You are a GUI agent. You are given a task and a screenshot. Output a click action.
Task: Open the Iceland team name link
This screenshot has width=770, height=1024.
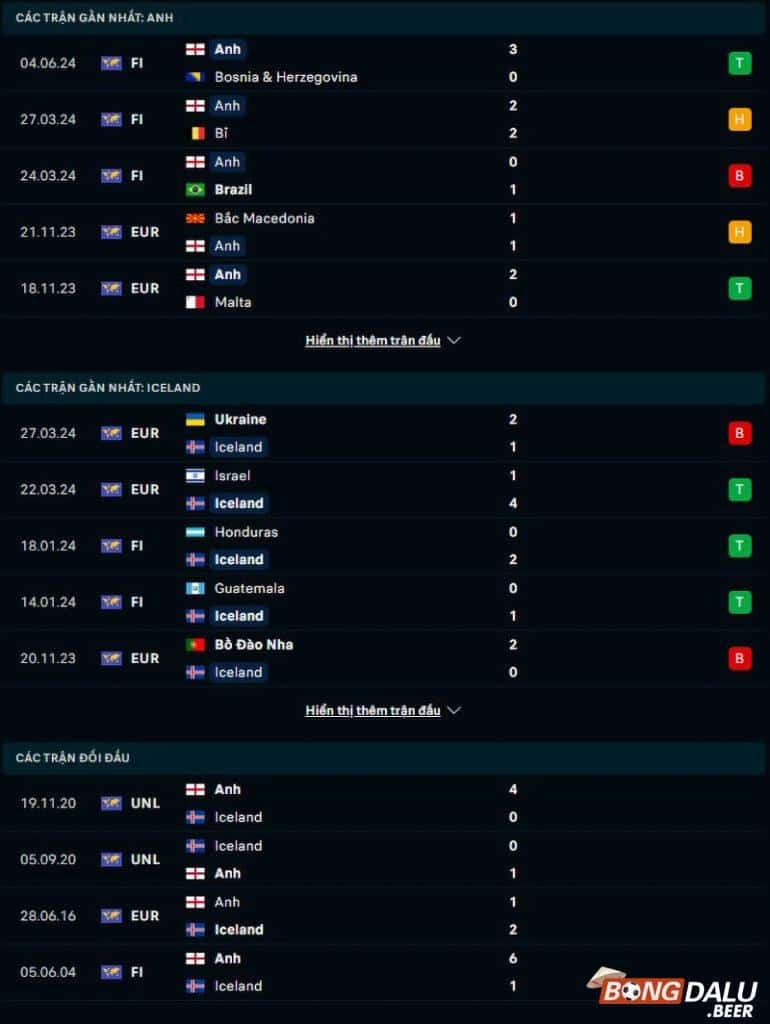(x=237, y=447)
